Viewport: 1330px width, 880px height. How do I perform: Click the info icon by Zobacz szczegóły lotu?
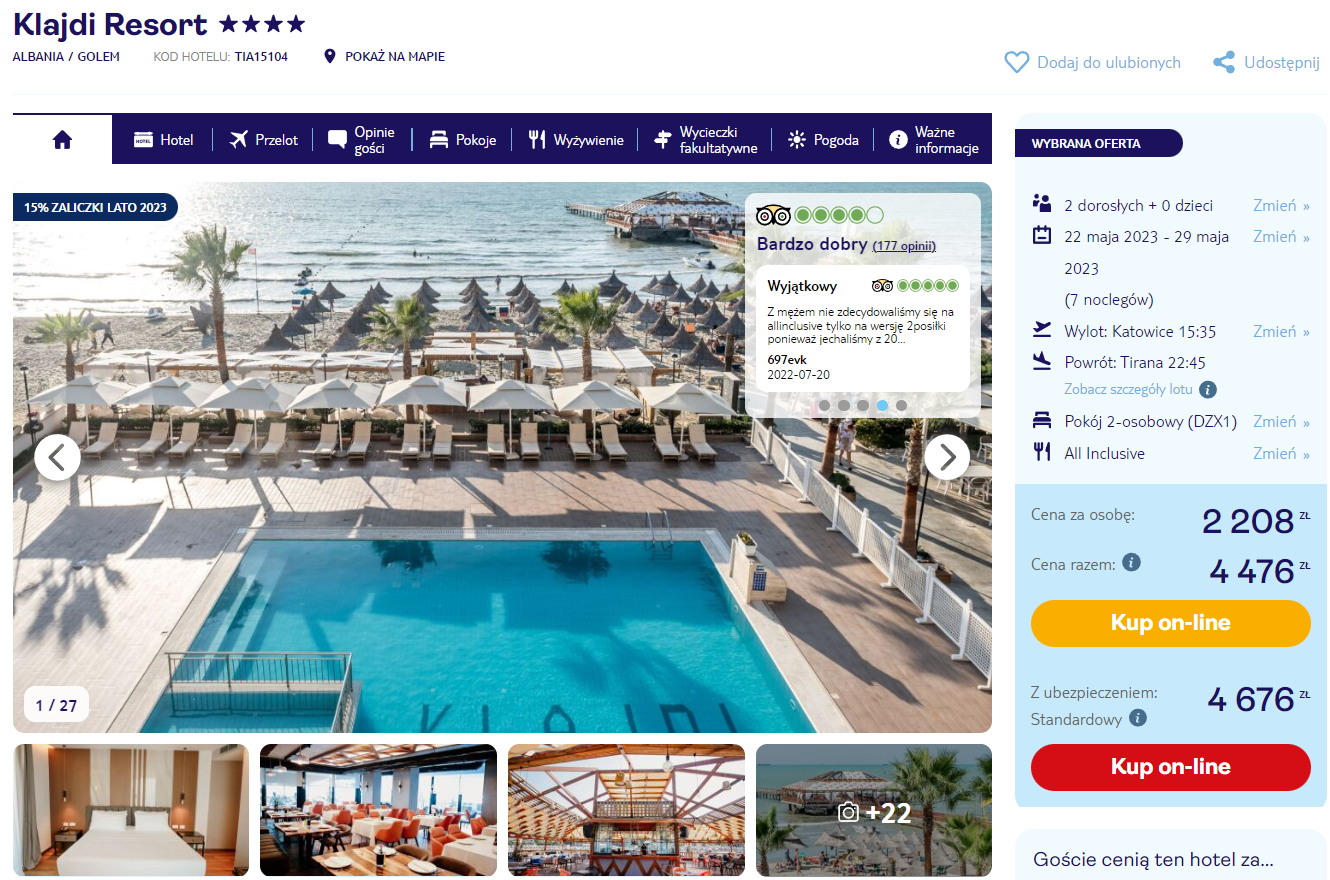click(1208, 390)
